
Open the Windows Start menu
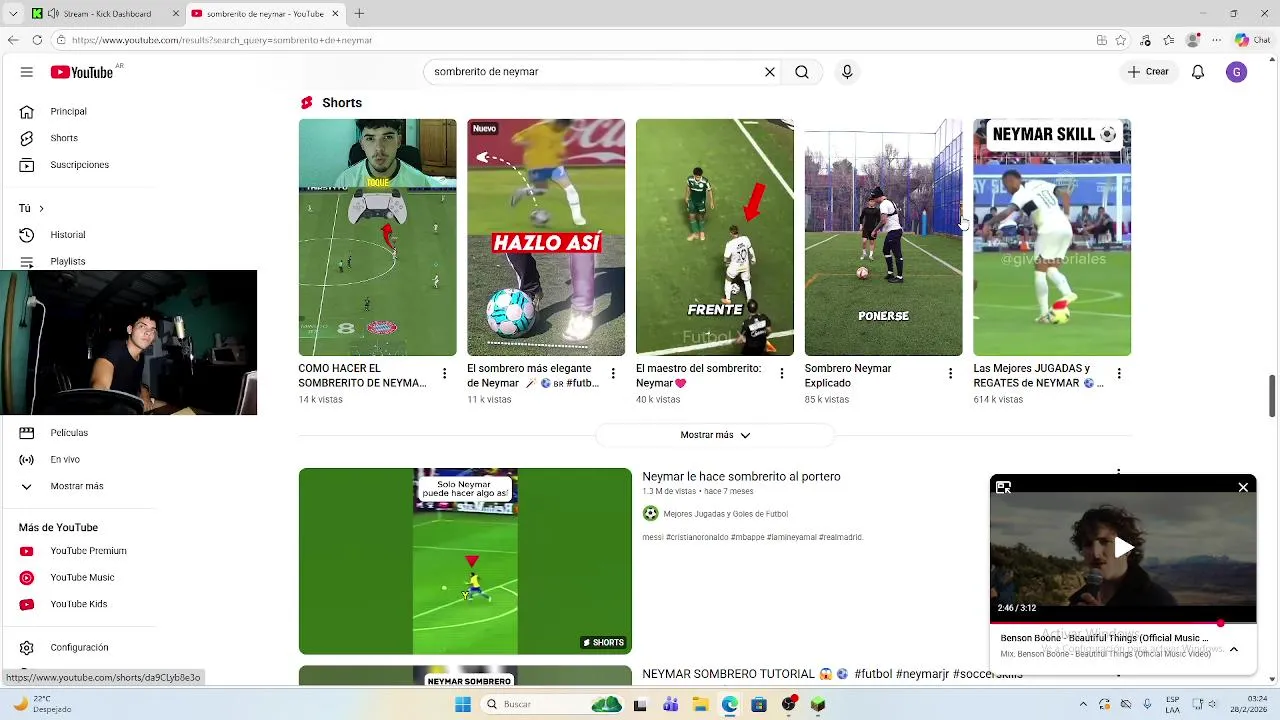coord(463,704)
